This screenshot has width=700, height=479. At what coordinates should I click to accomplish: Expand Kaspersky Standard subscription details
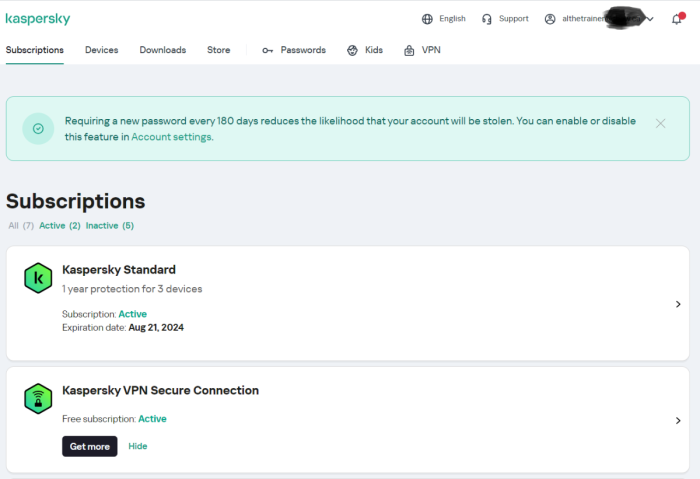(678, 304)
